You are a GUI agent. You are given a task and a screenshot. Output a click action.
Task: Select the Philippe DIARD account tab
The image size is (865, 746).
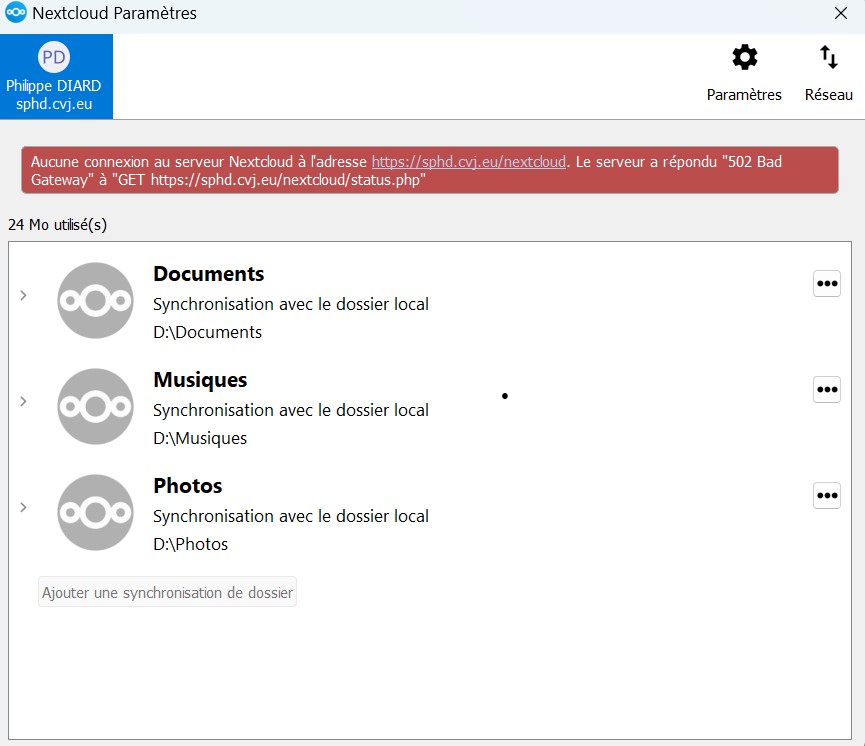click(56, 76)
